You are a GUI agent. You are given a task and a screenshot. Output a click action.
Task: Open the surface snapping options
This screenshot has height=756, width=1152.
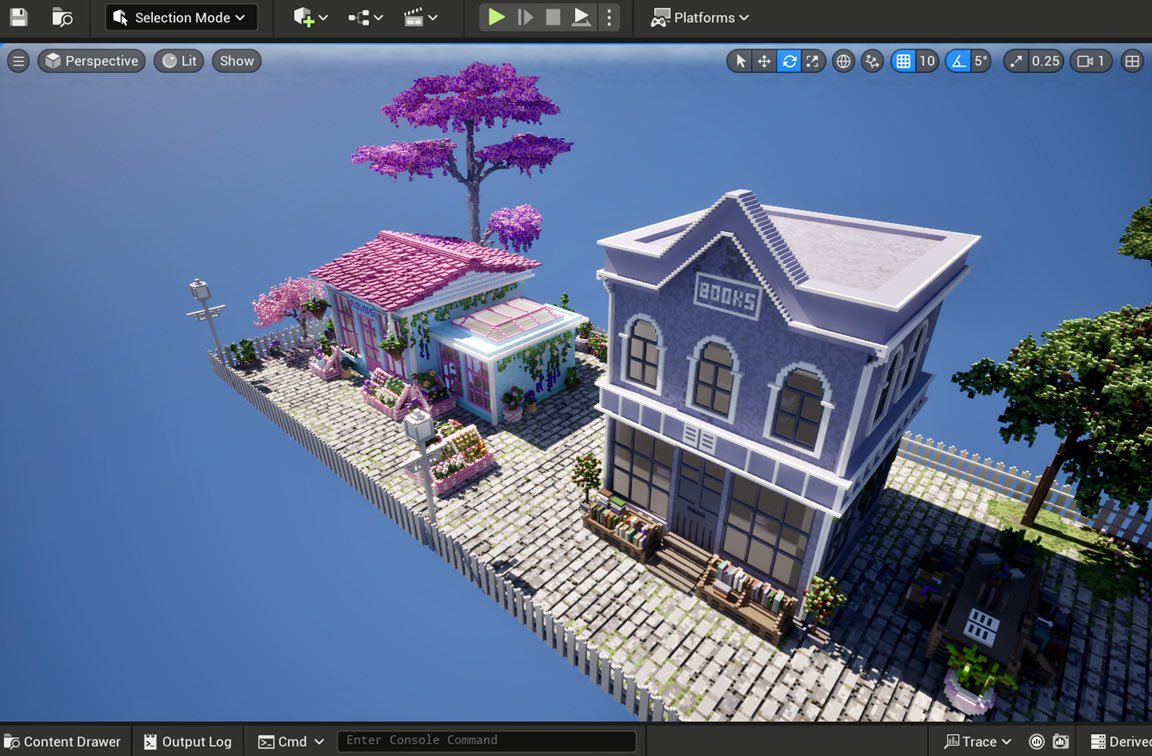coord(872,61)
